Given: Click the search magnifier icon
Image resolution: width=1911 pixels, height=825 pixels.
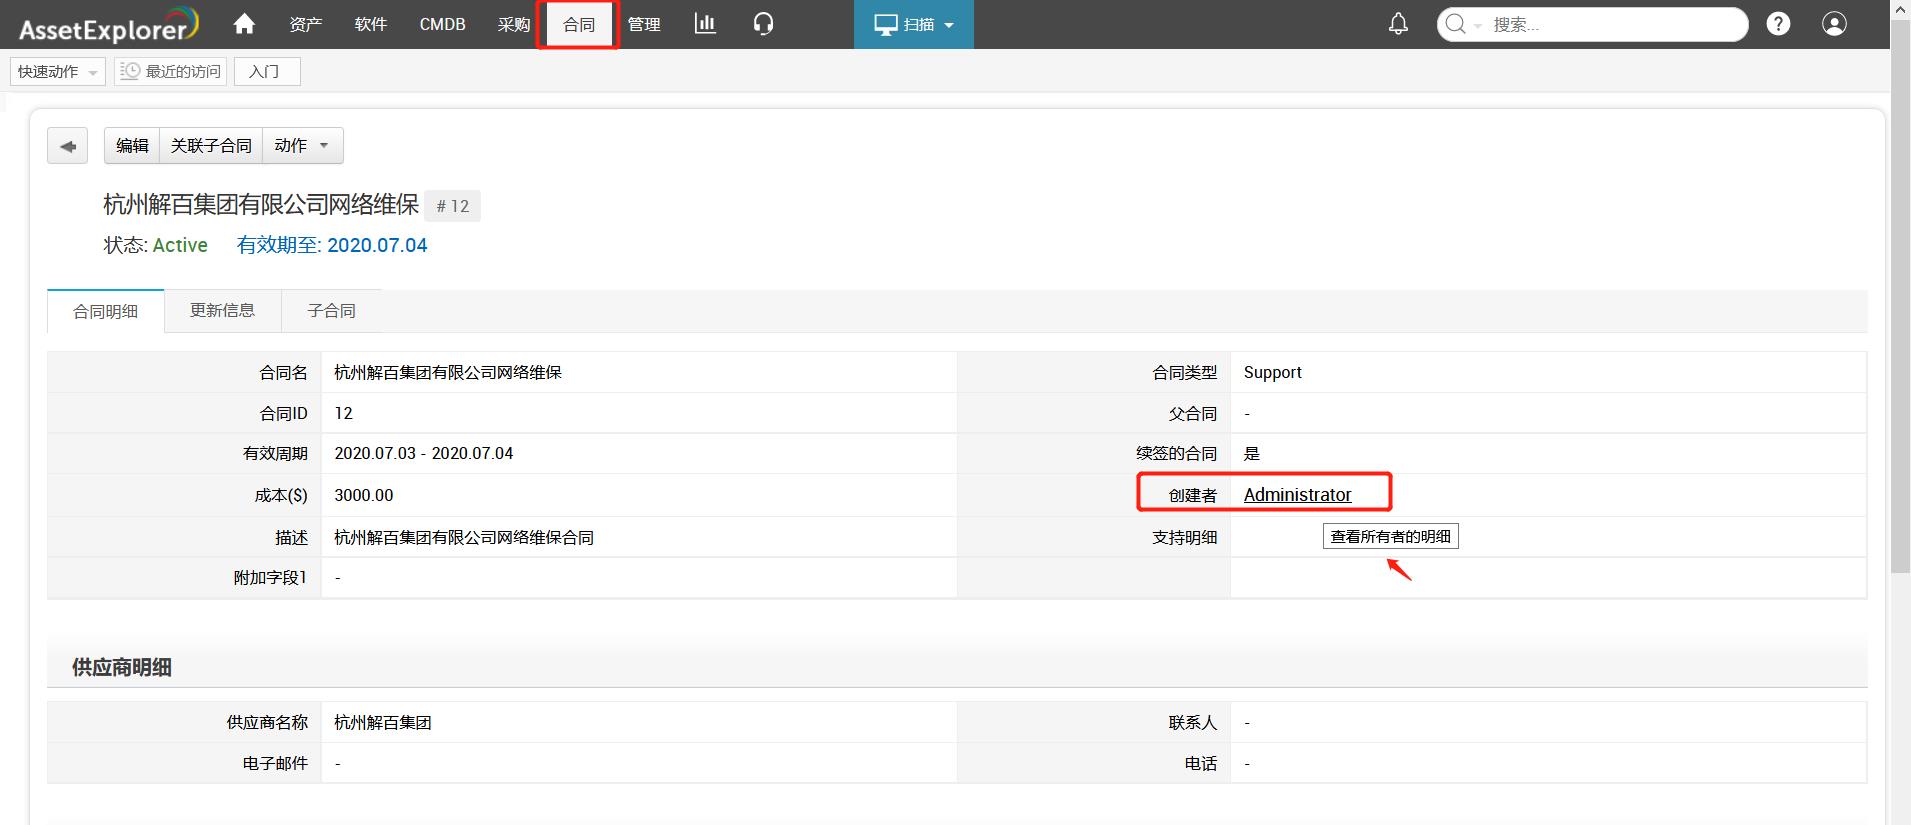Looking at the screenshot, I should click(1456, 24).
